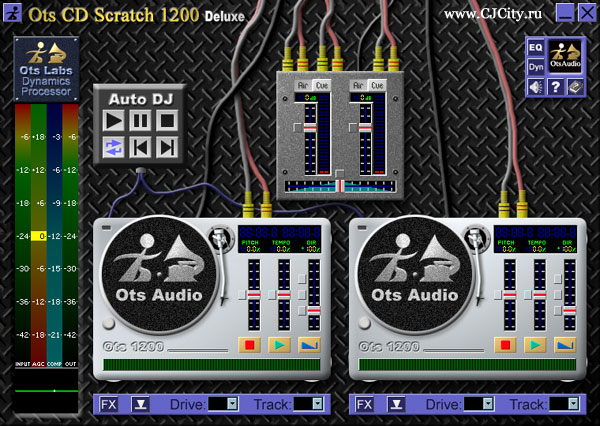The height and width of the screenshot is (426, 600).
Task: Expand left deck Track dropdown
Action: pos(318,404)
